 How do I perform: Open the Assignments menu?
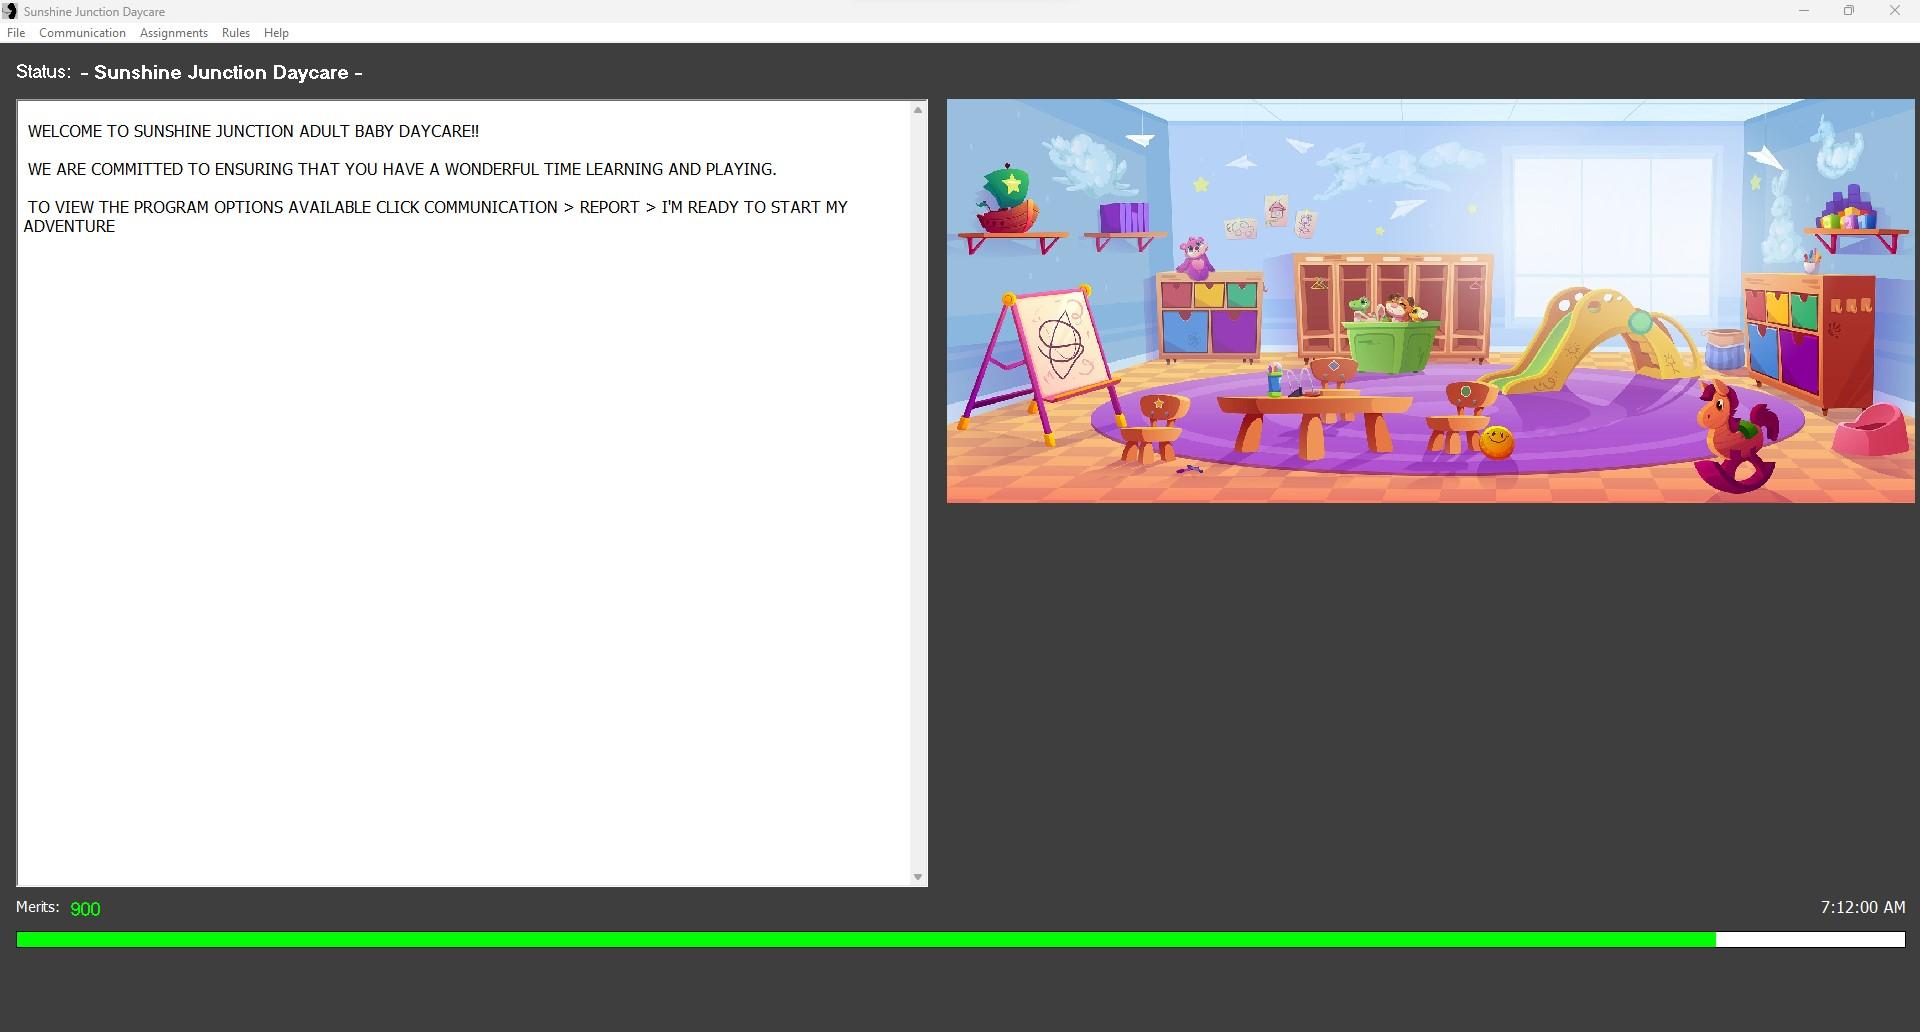tap(174, 33)
